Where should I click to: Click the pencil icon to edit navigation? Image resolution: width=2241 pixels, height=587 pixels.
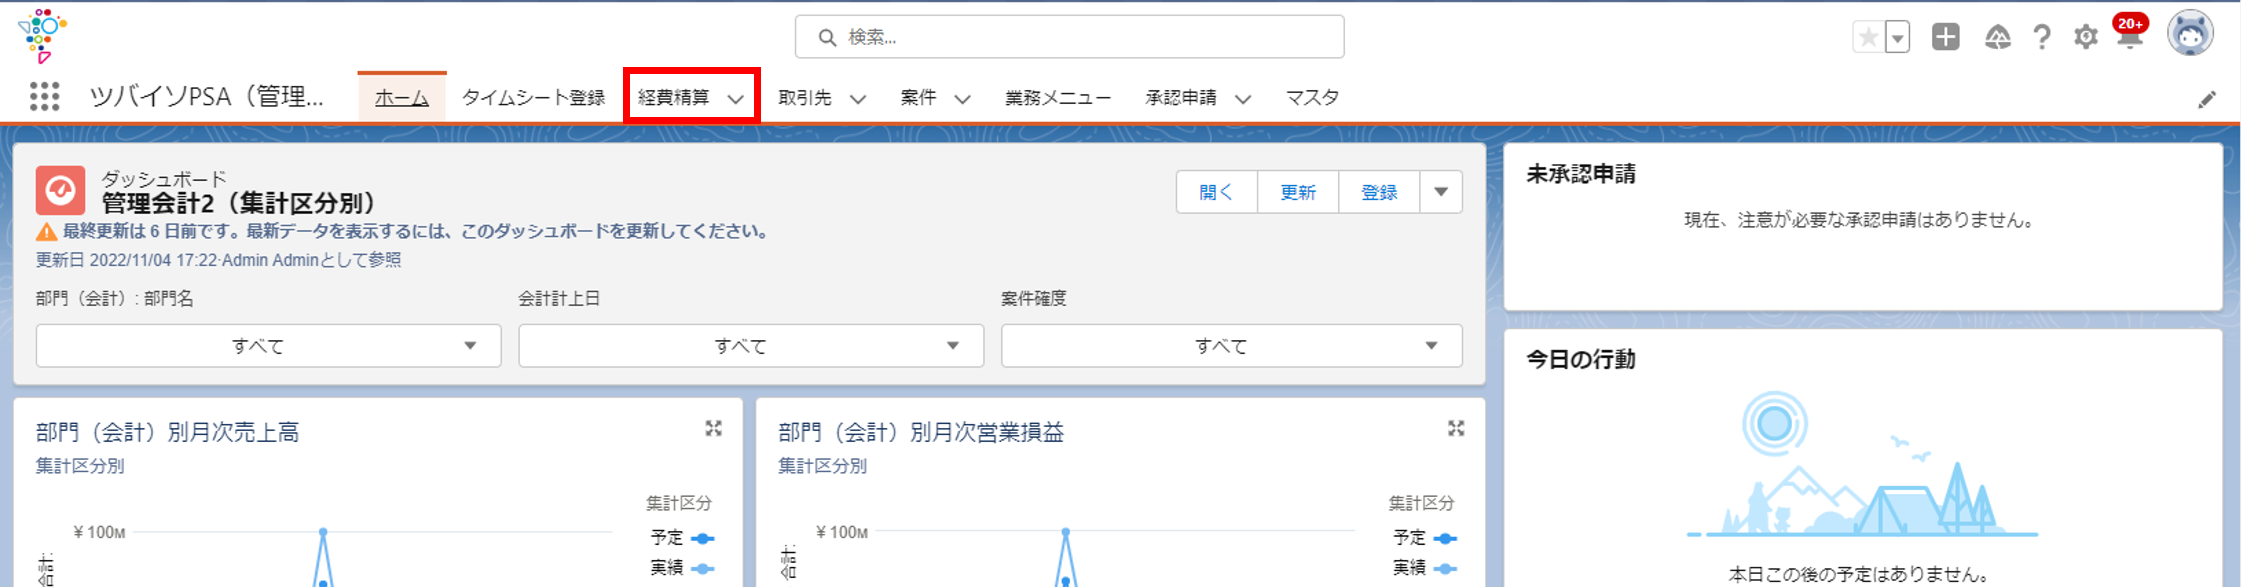coord(2206,99)
